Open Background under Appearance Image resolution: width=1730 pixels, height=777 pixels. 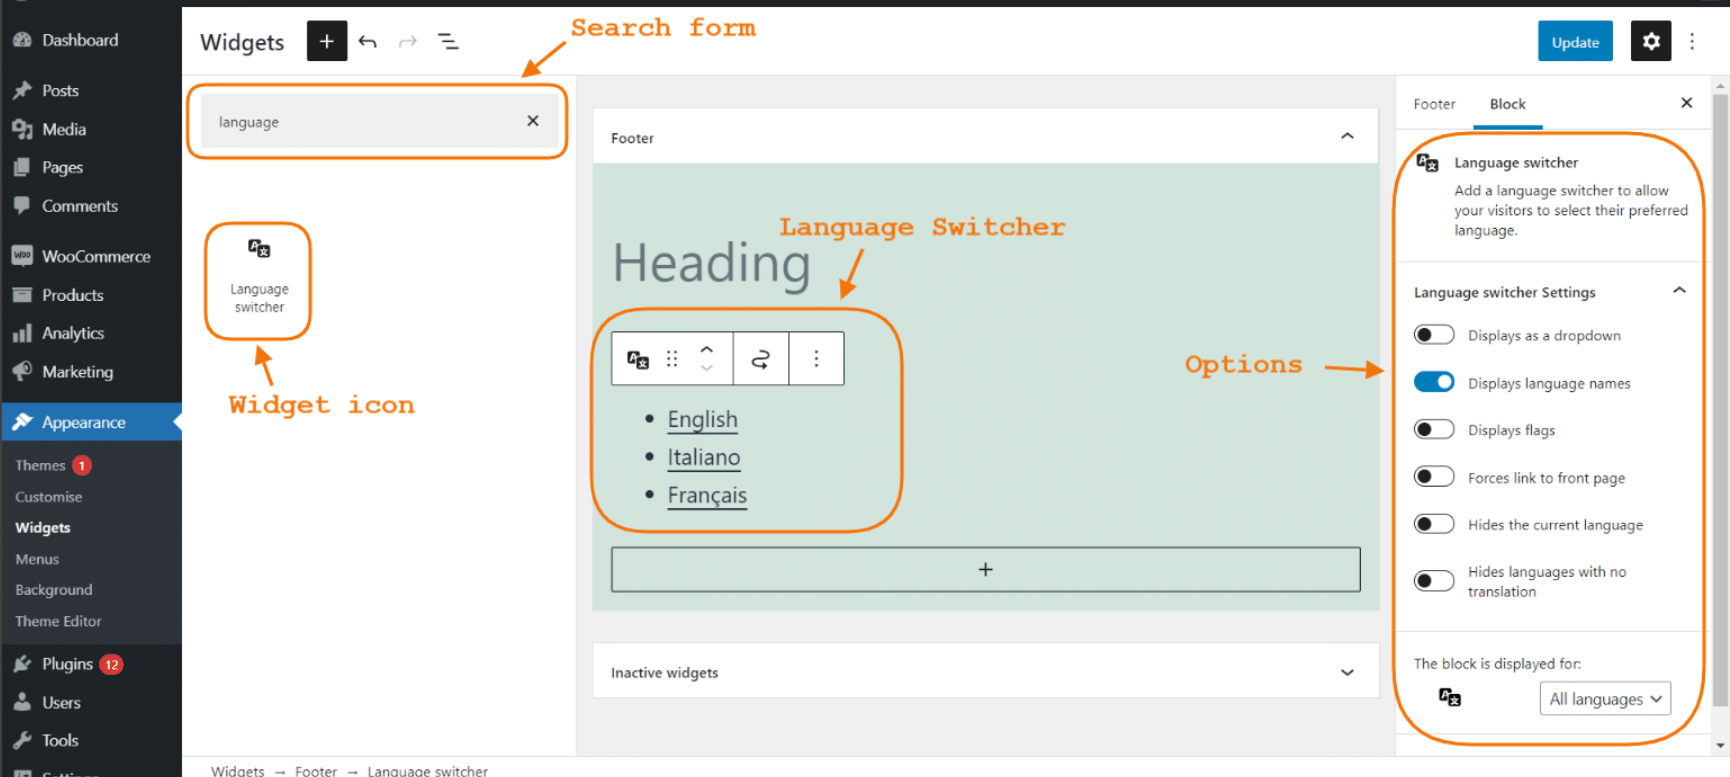click(x=54, y=590)
